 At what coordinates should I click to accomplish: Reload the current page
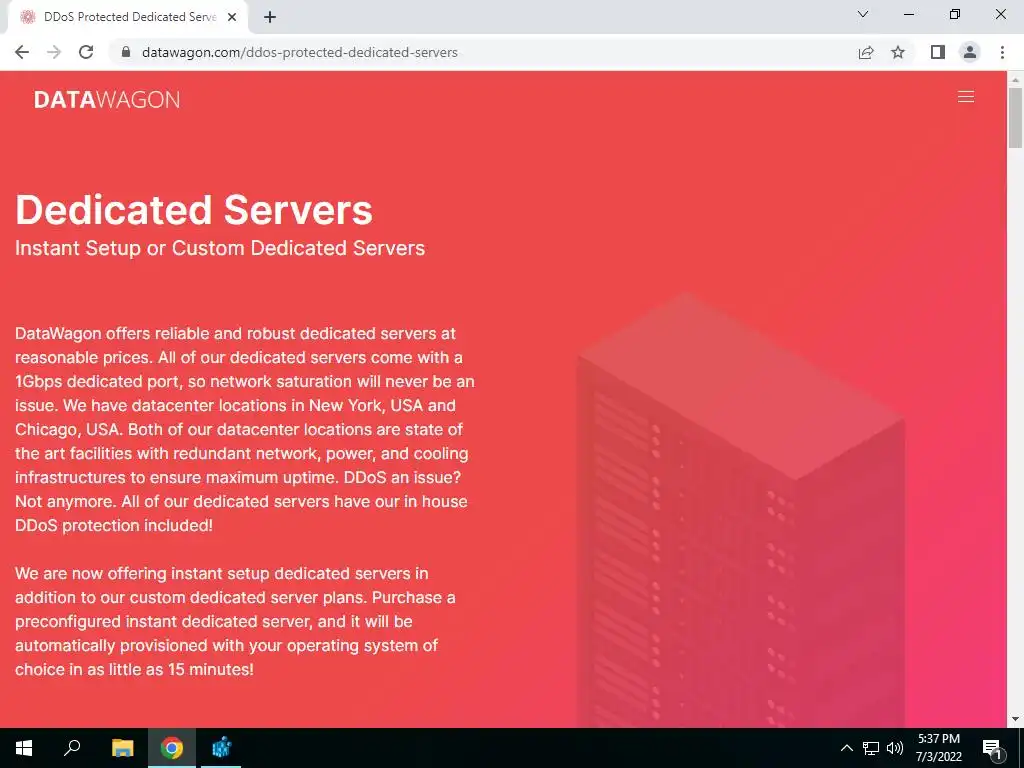[86, 52]
